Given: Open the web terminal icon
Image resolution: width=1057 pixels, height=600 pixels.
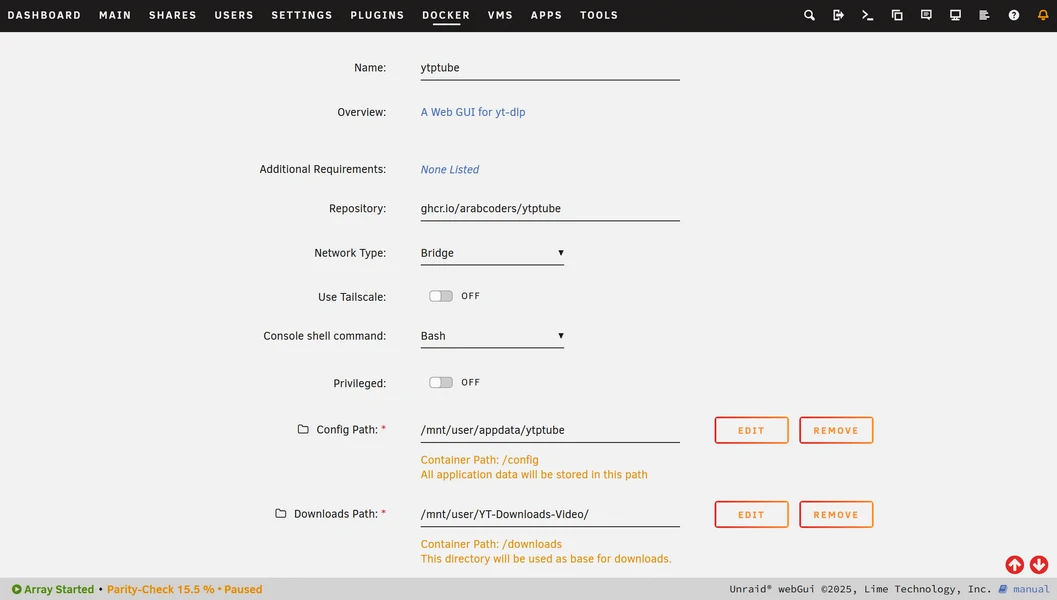Looking at the screenshot, I should coord(867,15).
